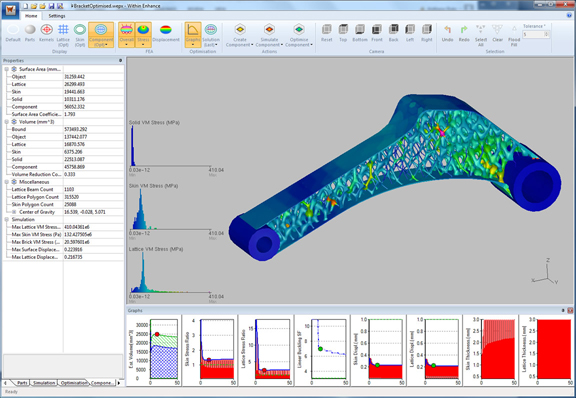Open the Graphs dropdown arrow

[193, 45]
